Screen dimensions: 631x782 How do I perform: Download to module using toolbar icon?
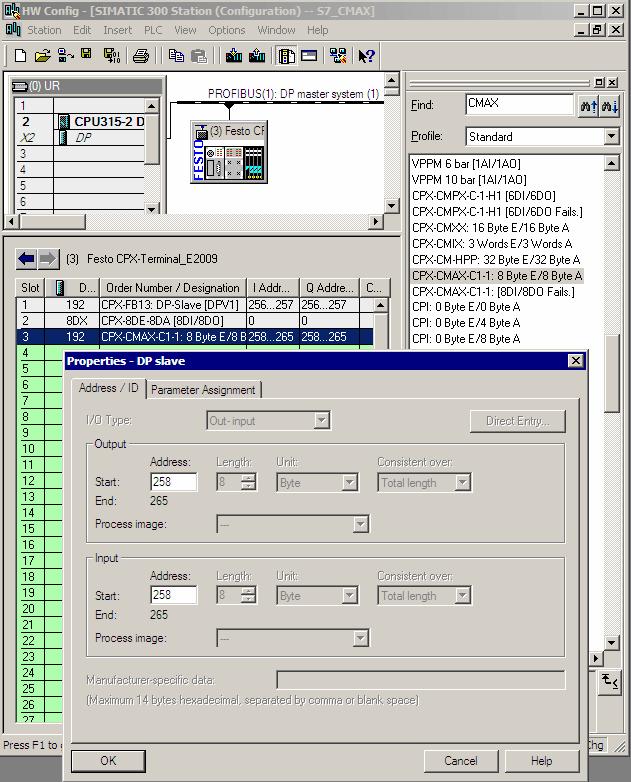point(233,55)
